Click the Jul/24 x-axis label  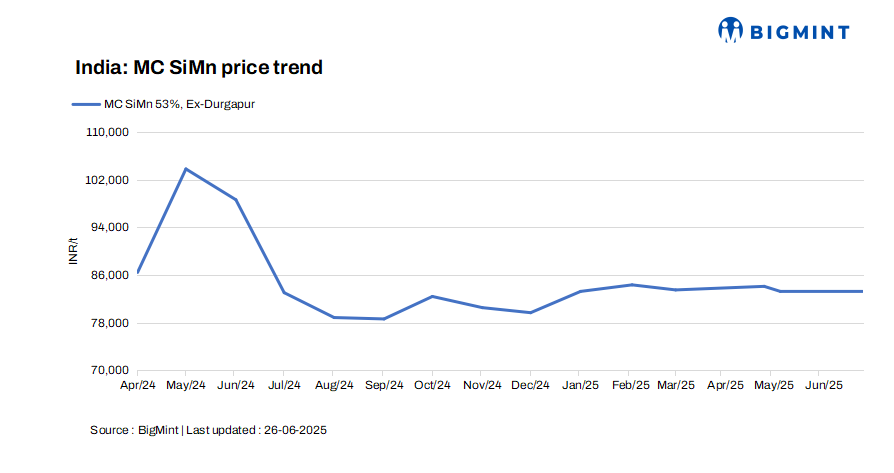click(285, 385)
